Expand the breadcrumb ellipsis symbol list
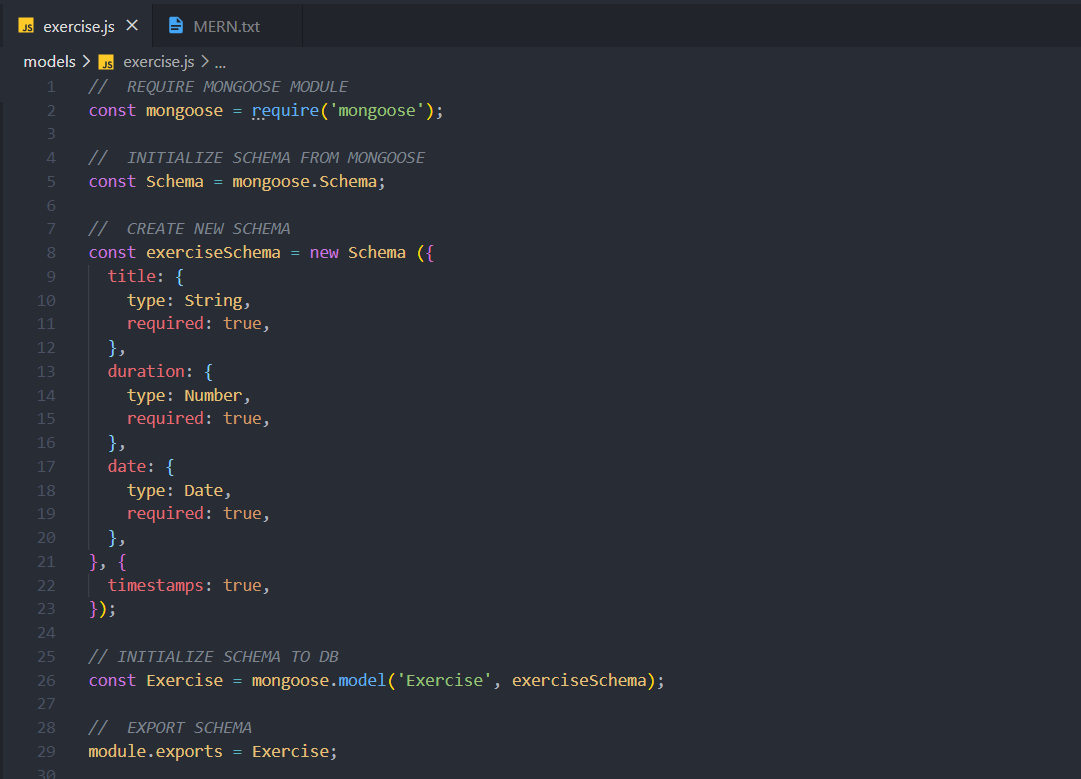 tap(220, 62)
